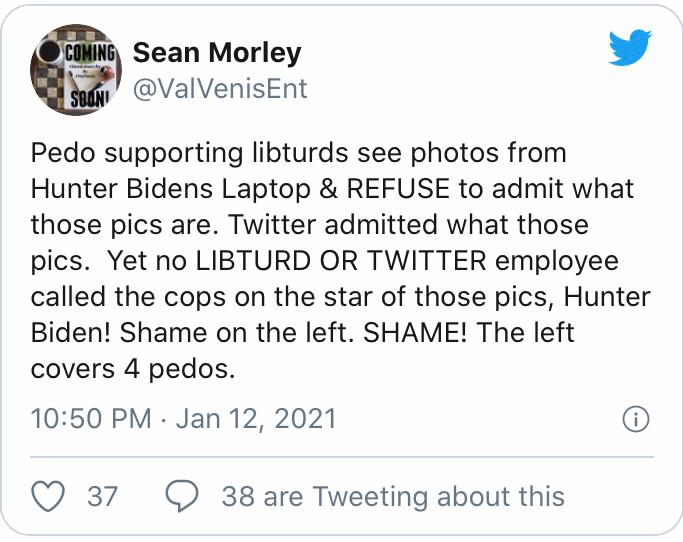Open the Sean Morley profile picture
This screenshot has width=683, height=542.
(75, 70)
